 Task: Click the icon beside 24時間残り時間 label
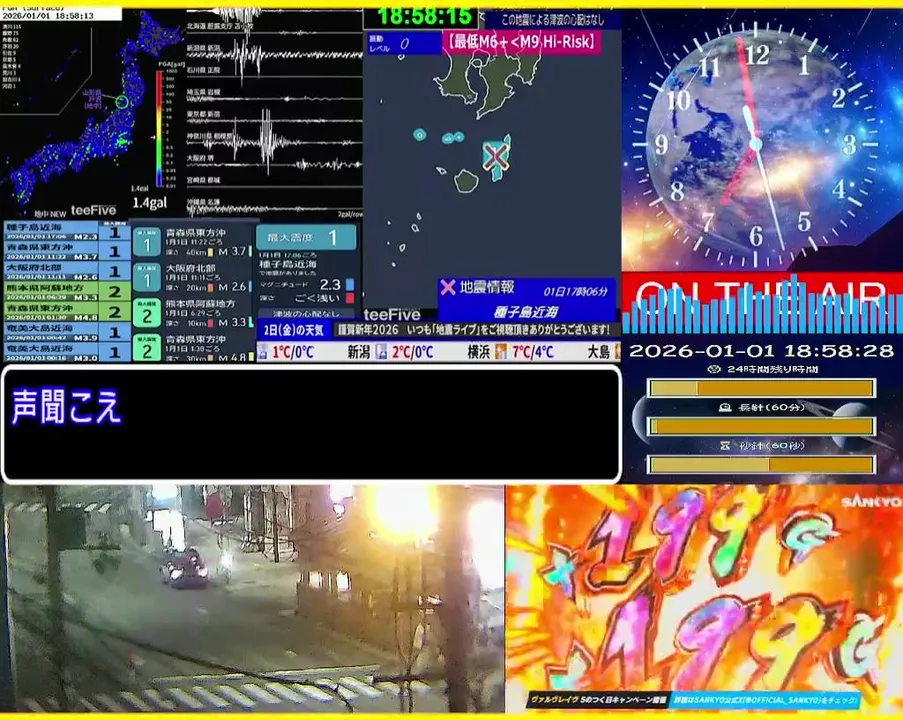click(714, 369)
